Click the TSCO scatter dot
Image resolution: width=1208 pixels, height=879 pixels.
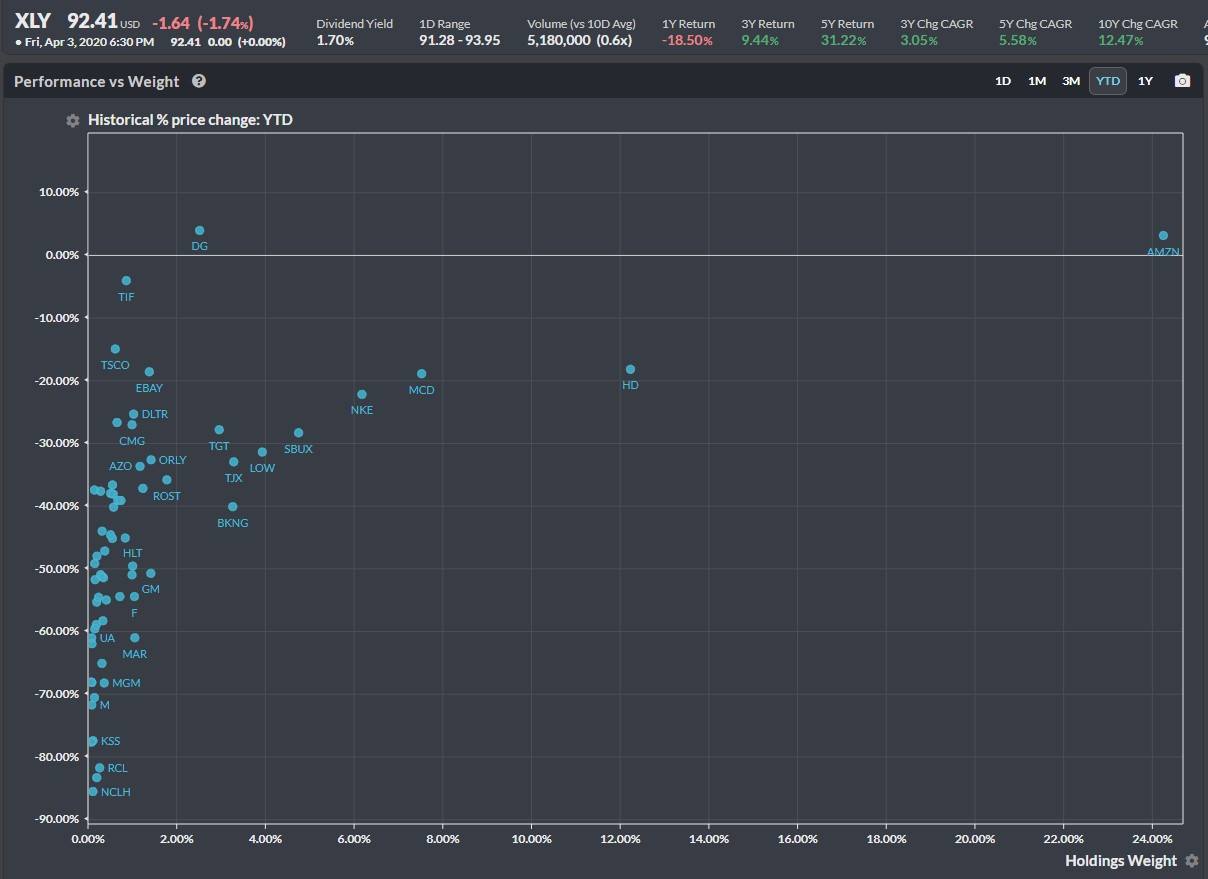115,349
